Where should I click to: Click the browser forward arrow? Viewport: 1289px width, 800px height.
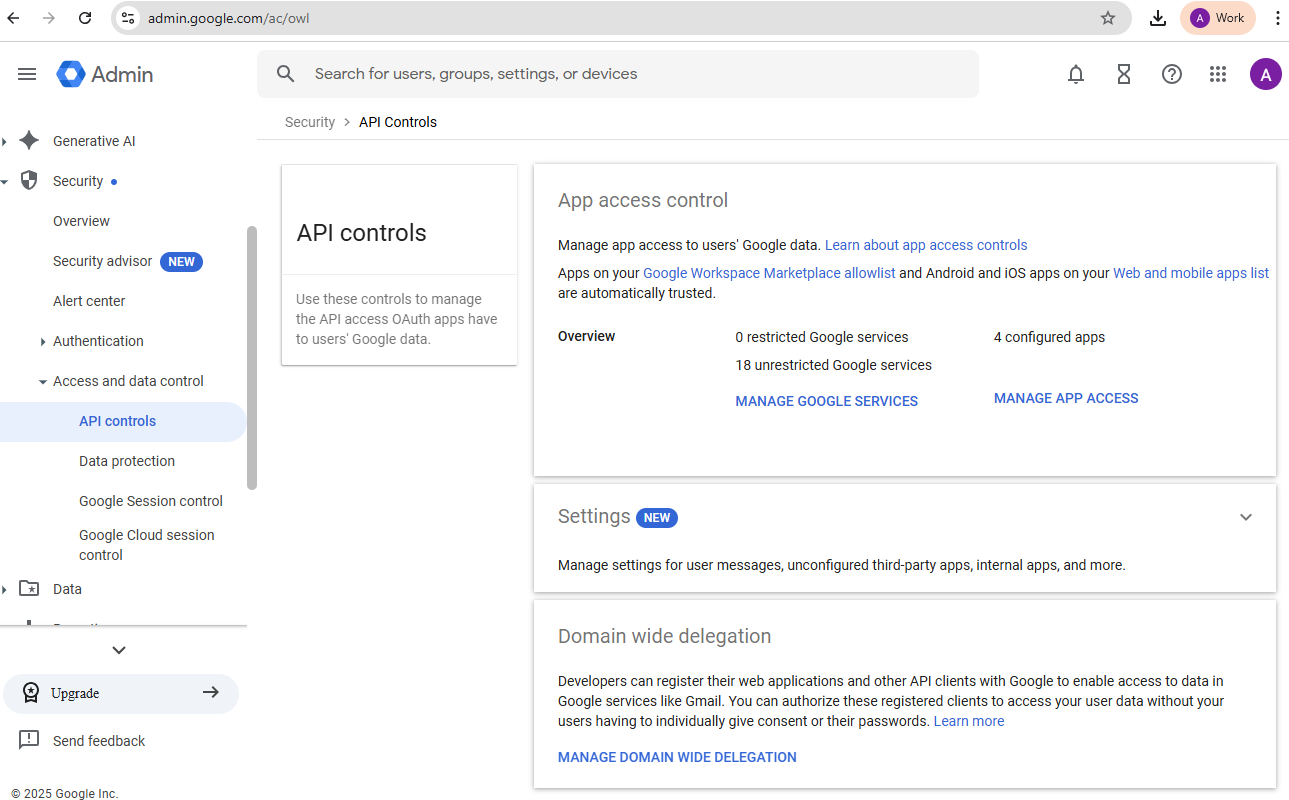coord(49,18)
